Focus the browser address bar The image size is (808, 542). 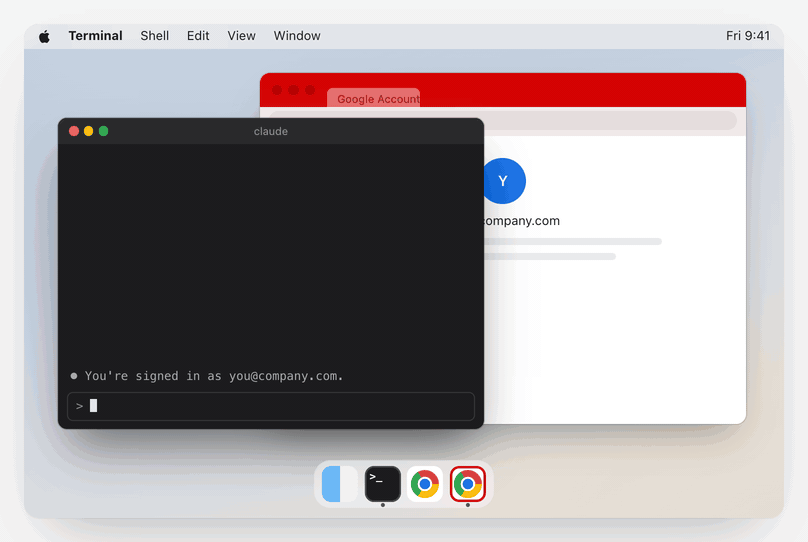tap(610, 121)
